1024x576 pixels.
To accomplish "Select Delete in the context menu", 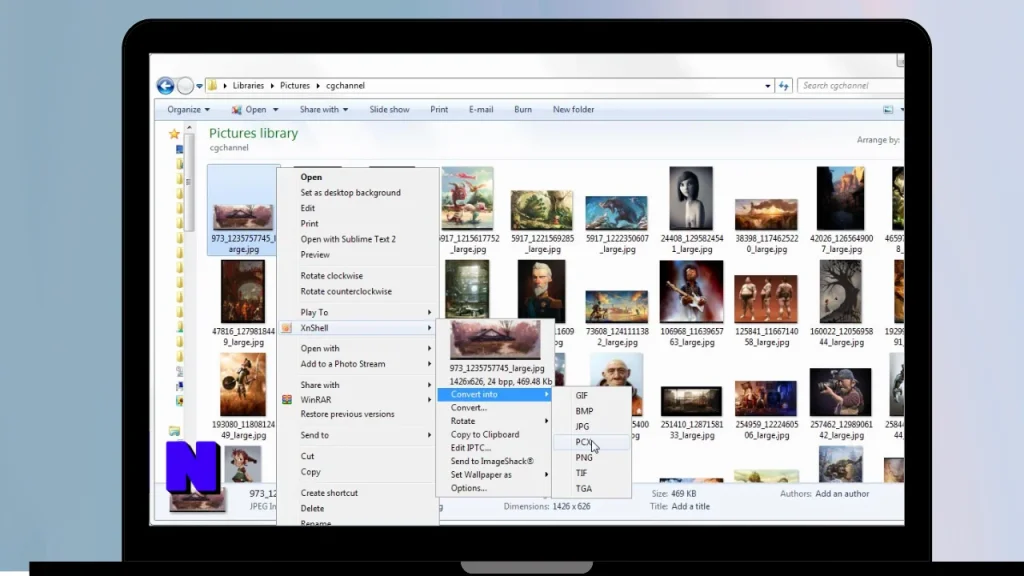I will 312,509.
